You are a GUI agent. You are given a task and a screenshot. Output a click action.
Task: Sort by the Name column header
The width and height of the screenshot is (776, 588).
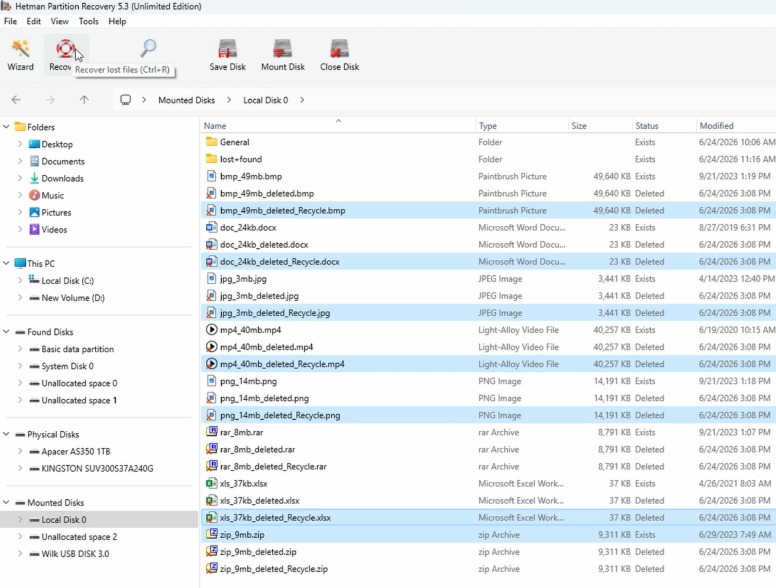click(338, 126)
